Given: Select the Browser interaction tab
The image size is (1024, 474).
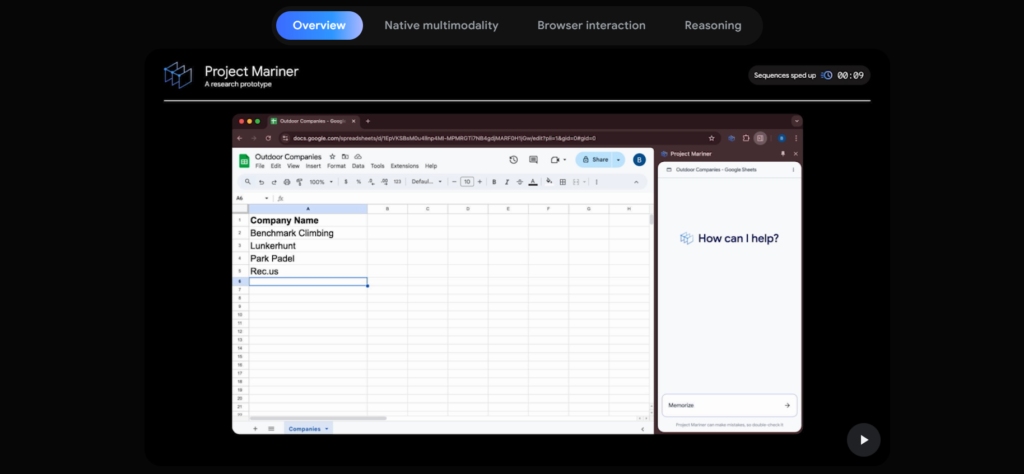Looking at the screenshot, I should (x=591, y=25).
